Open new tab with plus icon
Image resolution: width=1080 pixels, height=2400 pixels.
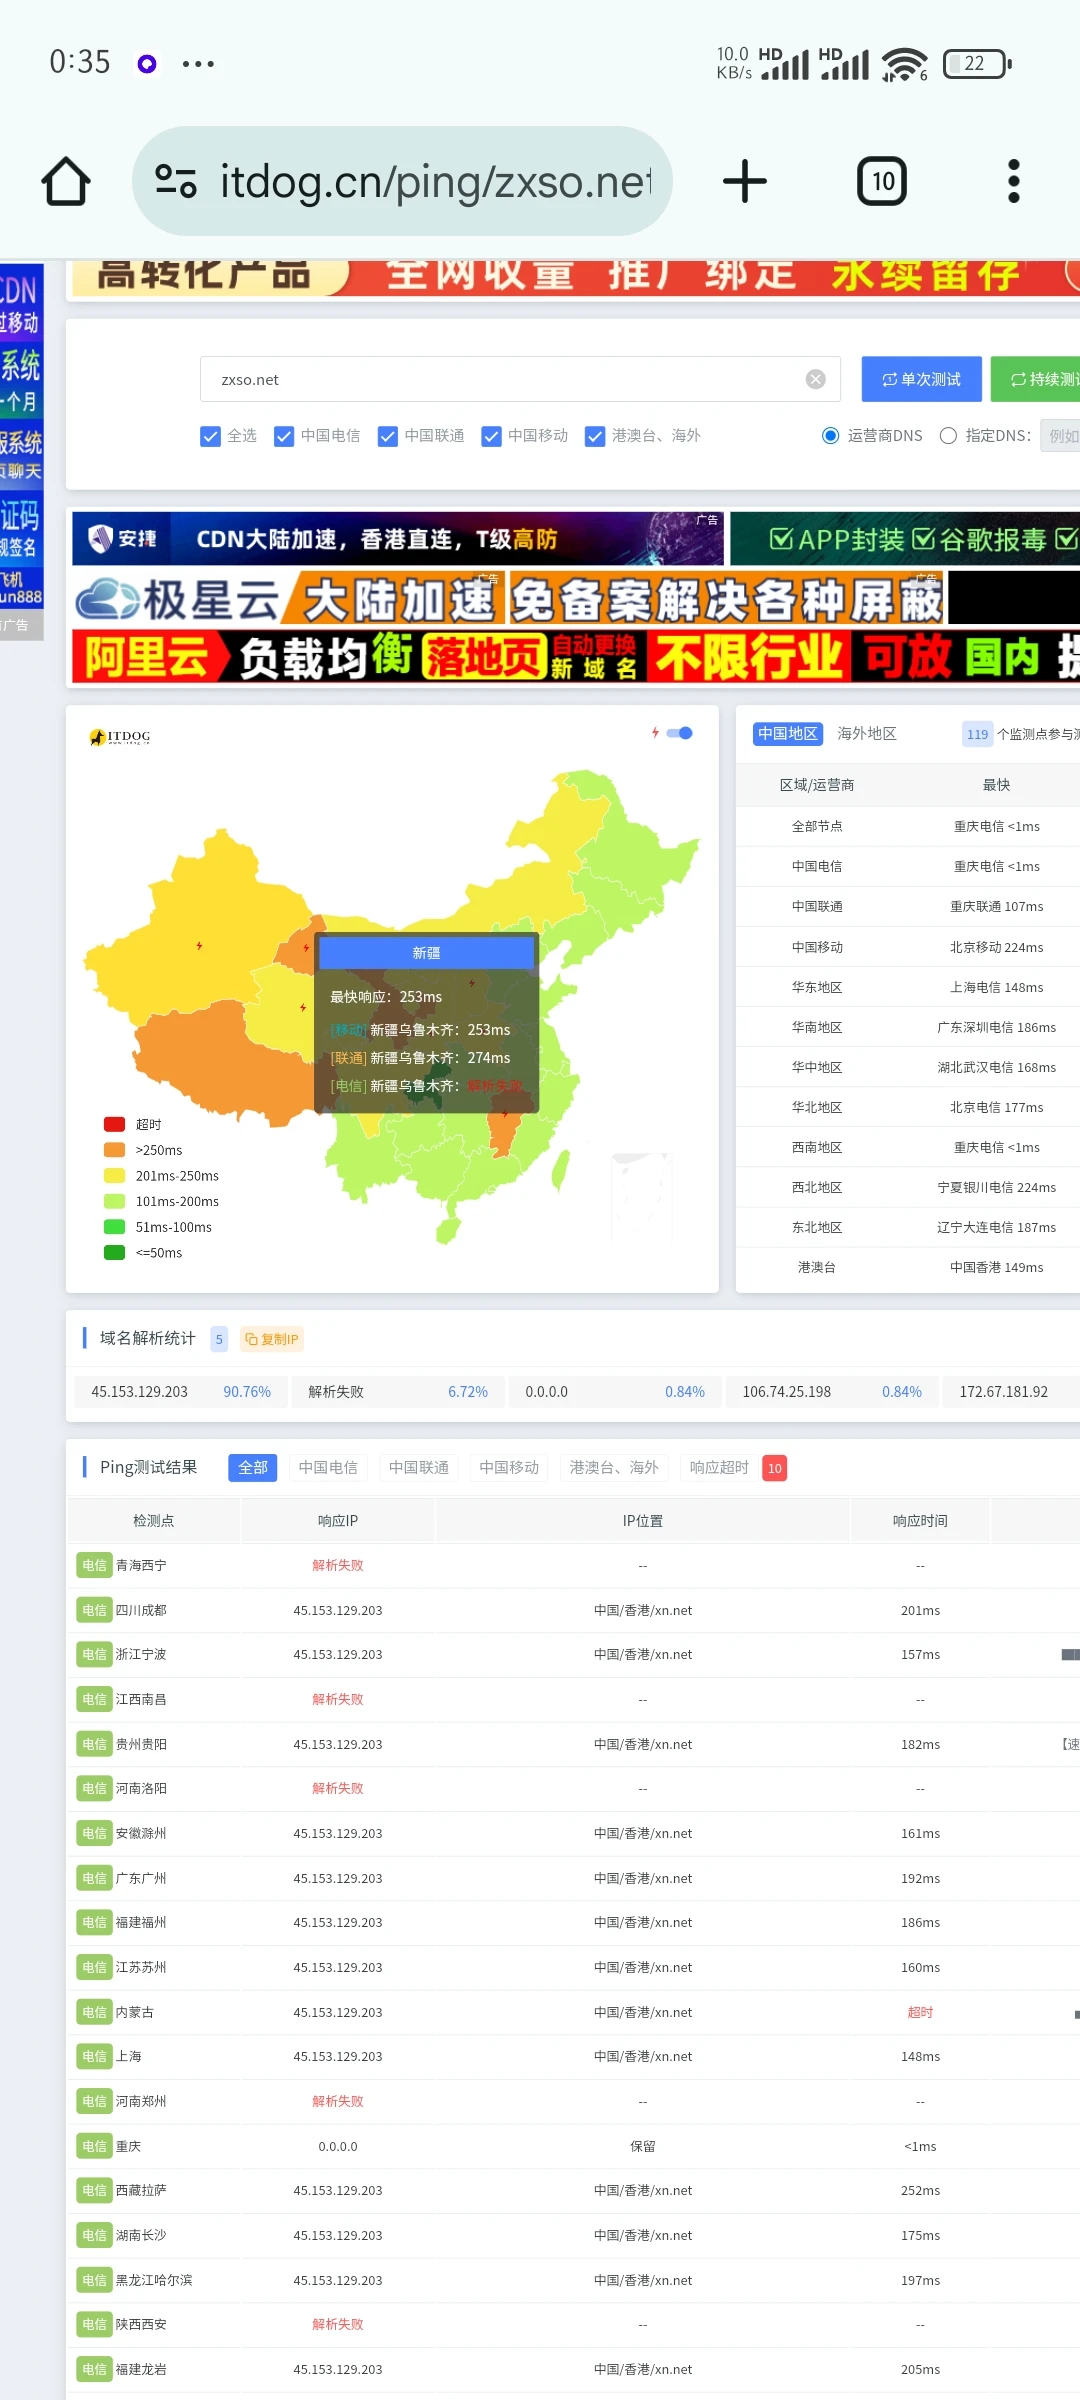(x=744, y=182)
